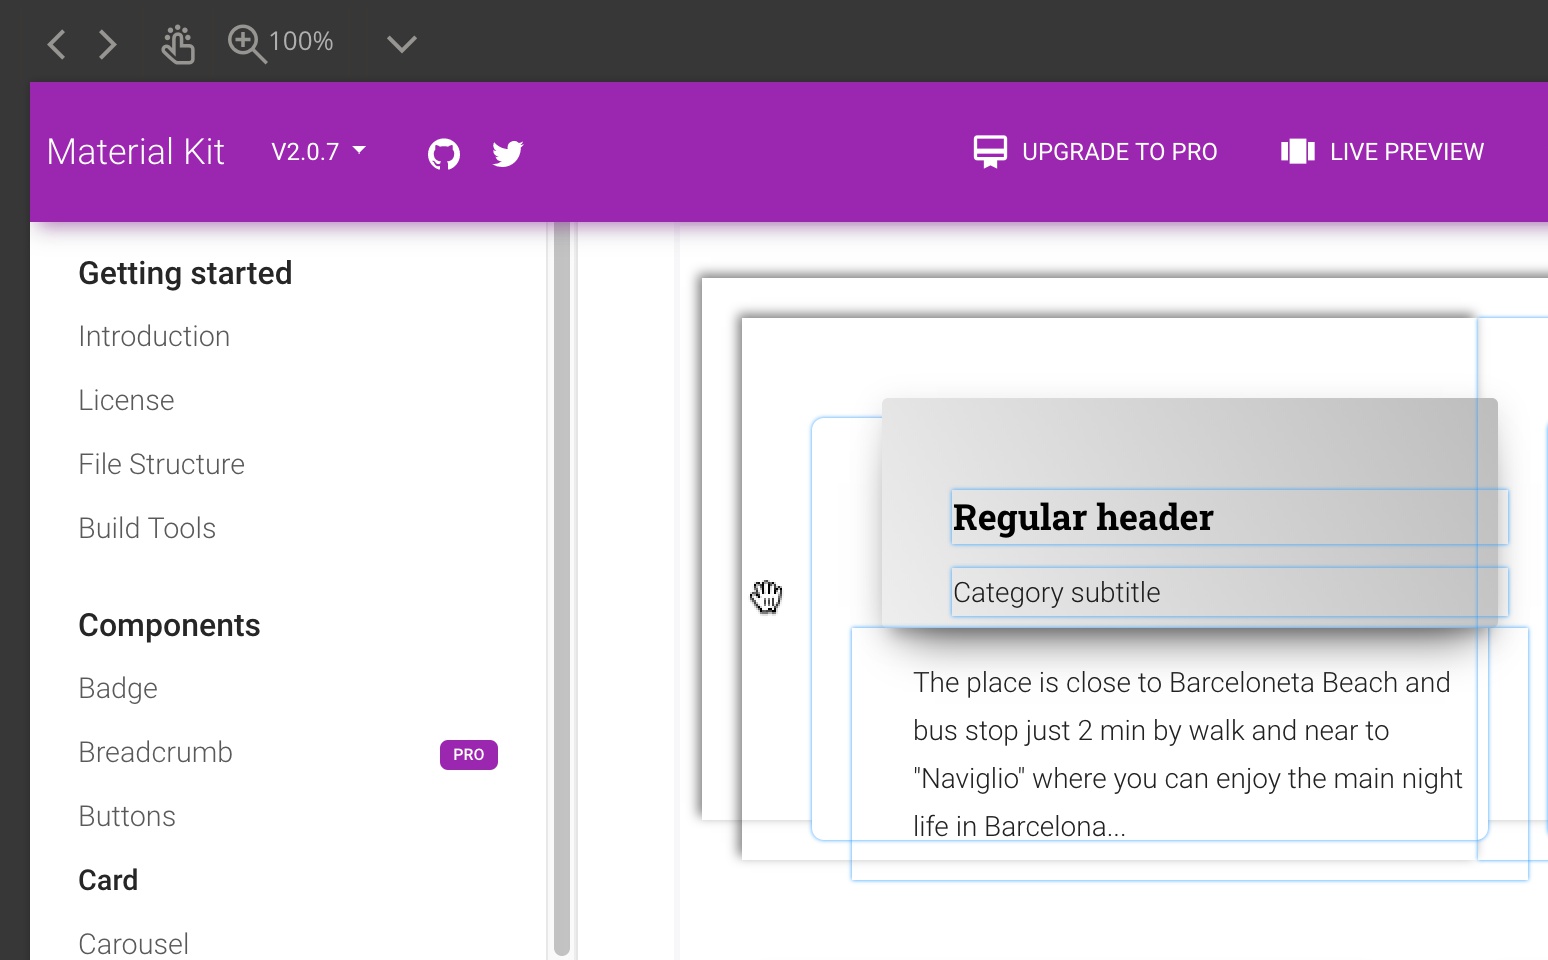
Task: Open the Breadcrumb component page
Action: [x=155, y=752]
